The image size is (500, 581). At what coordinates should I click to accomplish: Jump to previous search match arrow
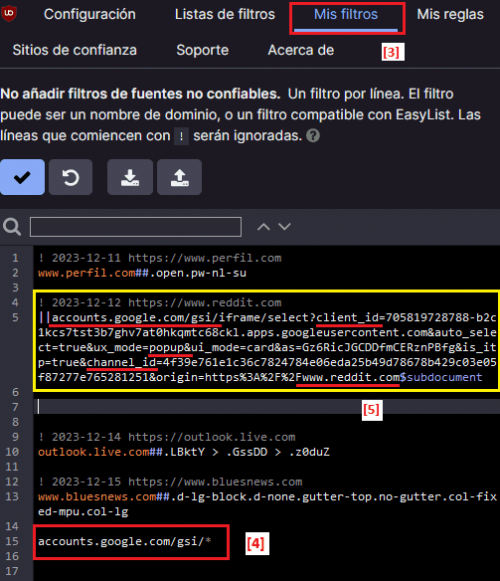[264, 226]
